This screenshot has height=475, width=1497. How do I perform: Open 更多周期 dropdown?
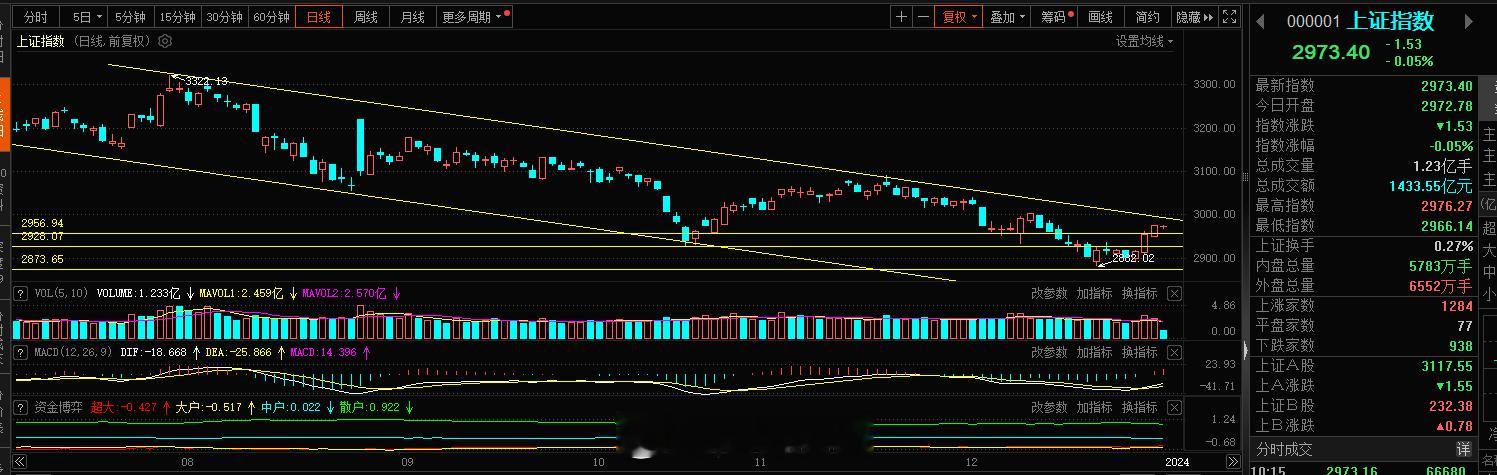474,17
